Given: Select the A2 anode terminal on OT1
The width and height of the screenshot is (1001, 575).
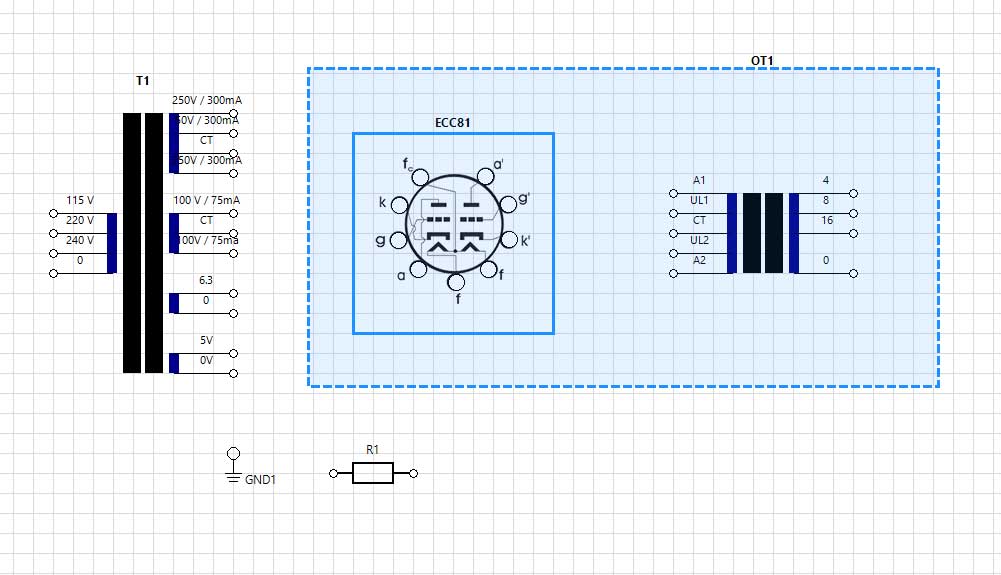Looking at the screenshot, I should 672,273.
